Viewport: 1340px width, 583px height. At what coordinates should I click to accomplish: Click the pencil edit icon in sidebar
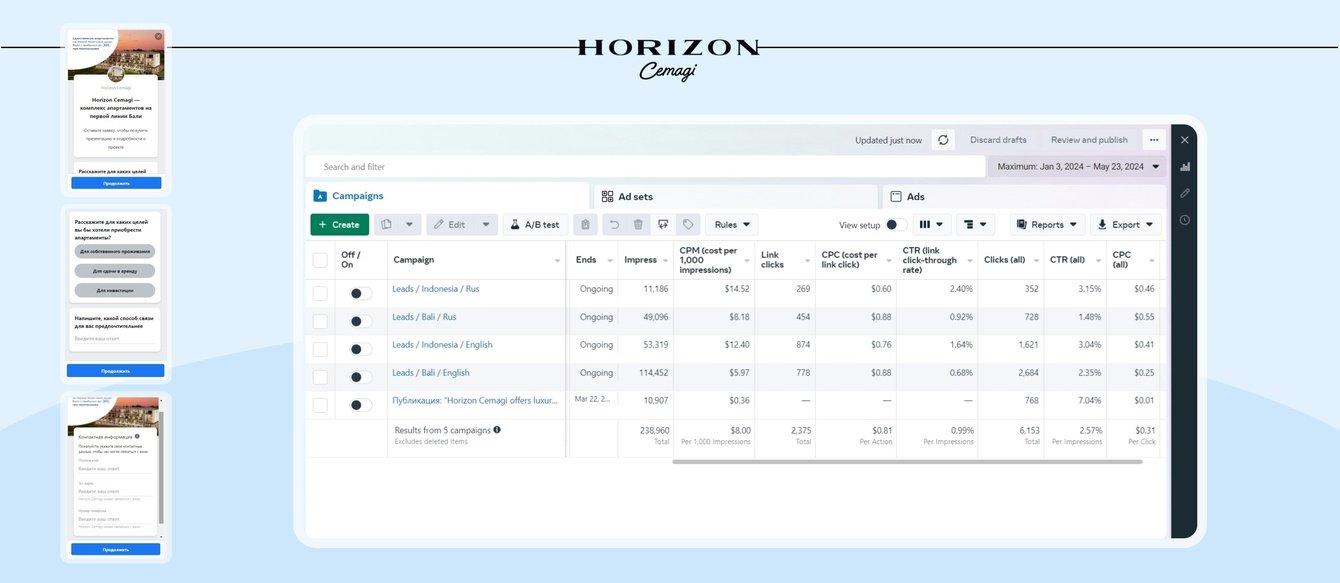[x=1185, y=193]
